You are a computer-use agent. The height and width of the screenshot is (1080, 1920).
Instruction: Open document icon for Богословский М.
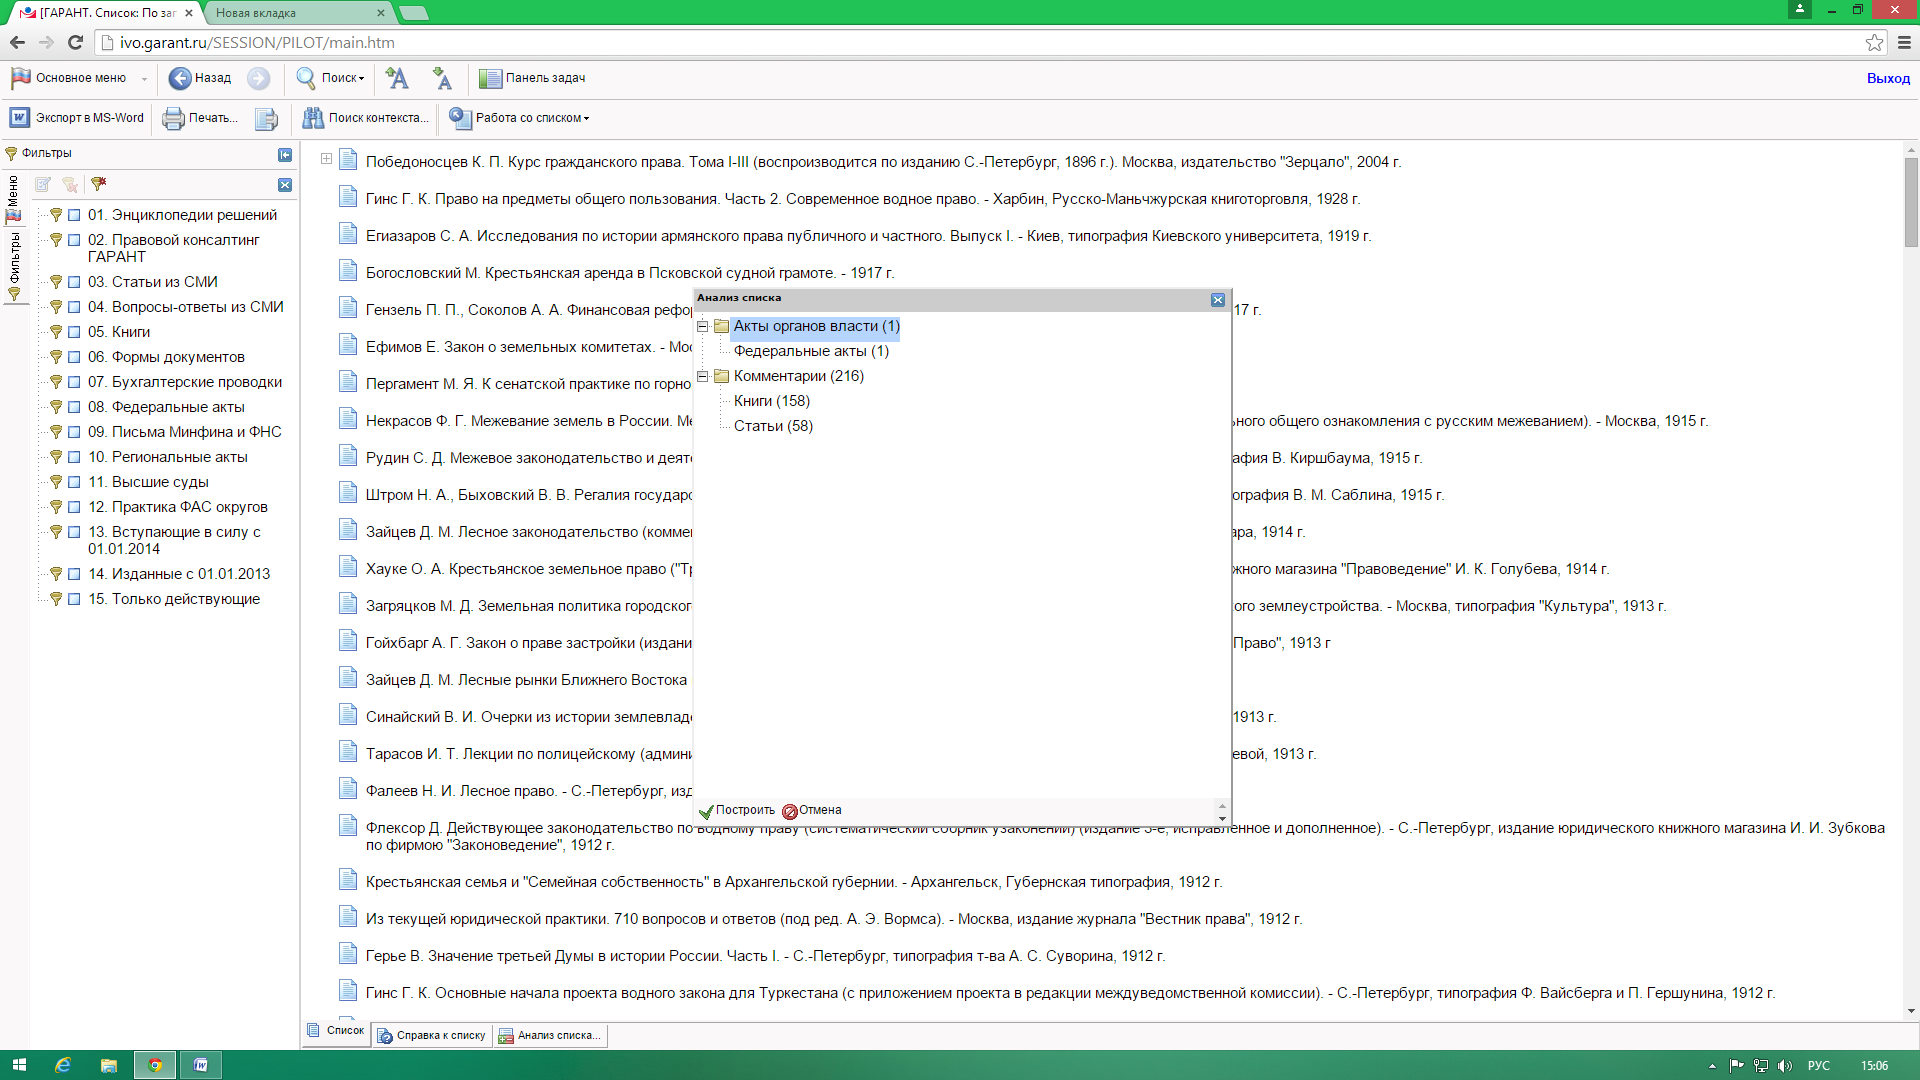click(x=348, y=271)
